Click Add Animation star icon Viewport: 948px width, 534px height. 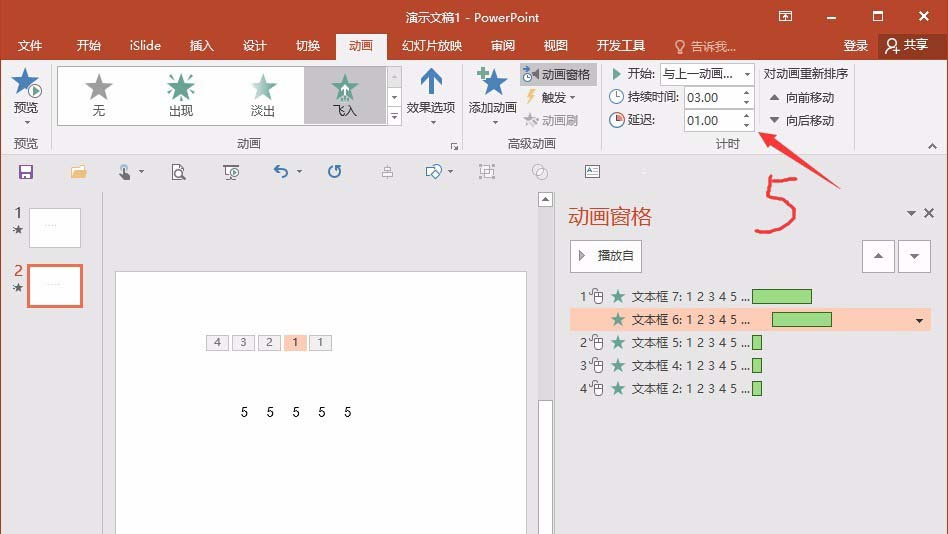point(492,82)
